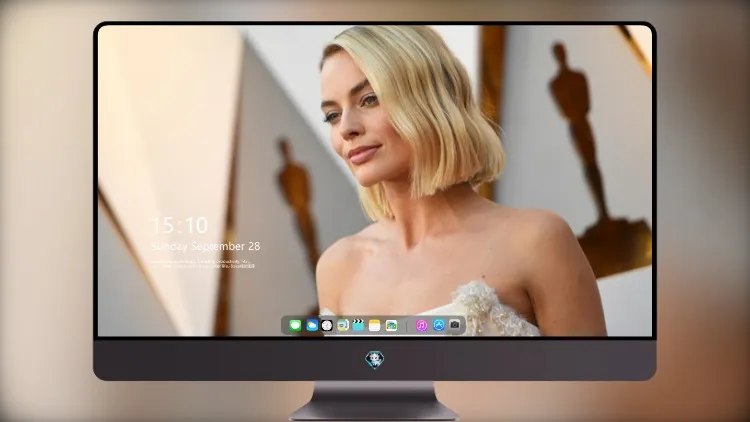Click the logo badge on monitor chin
This screenshot has width=750, height=422.
(375, 359)
